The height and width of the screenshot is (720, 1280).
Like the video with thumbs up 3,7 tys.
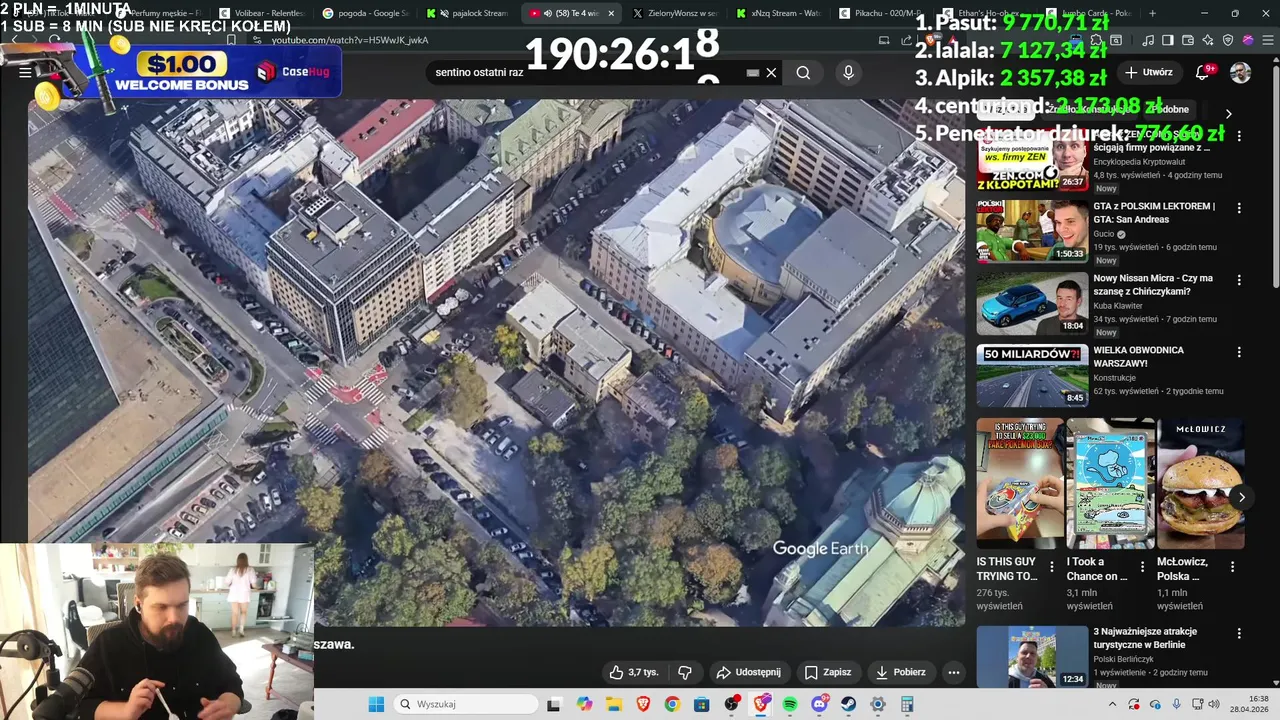pyautogui.click(x=634, y=672)
